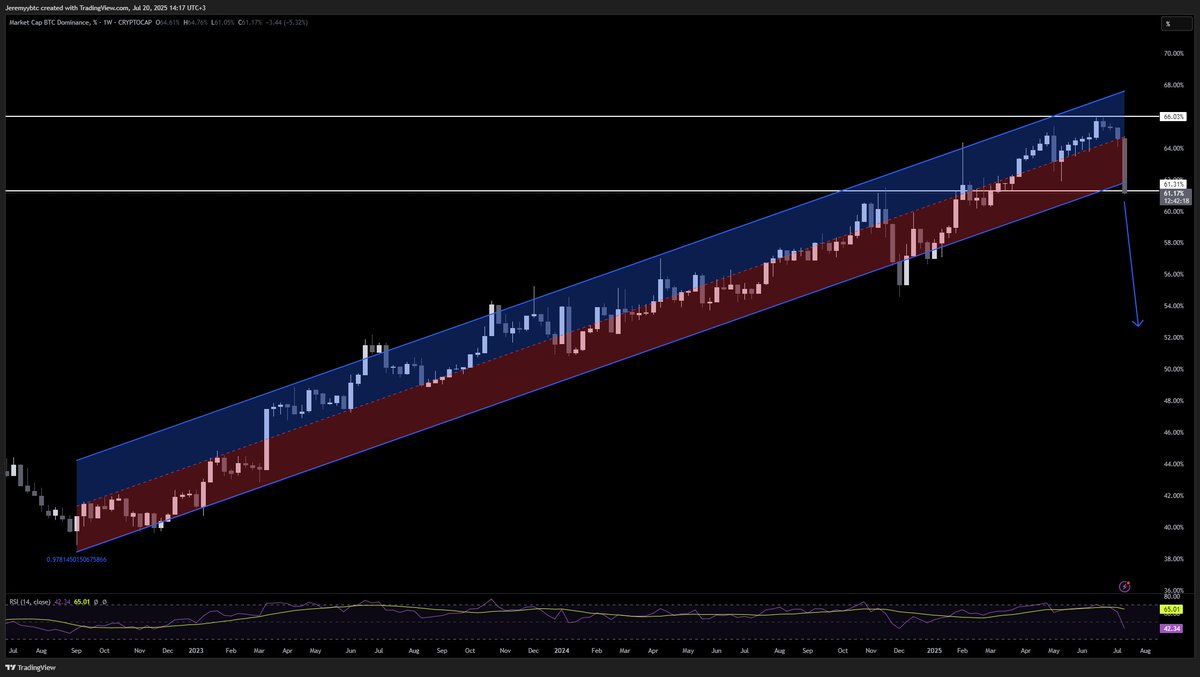Click the 70.00% label on price axis
Image resolution: width=1200 pixels, height=677 pixels.
(x=1173, y=53)
